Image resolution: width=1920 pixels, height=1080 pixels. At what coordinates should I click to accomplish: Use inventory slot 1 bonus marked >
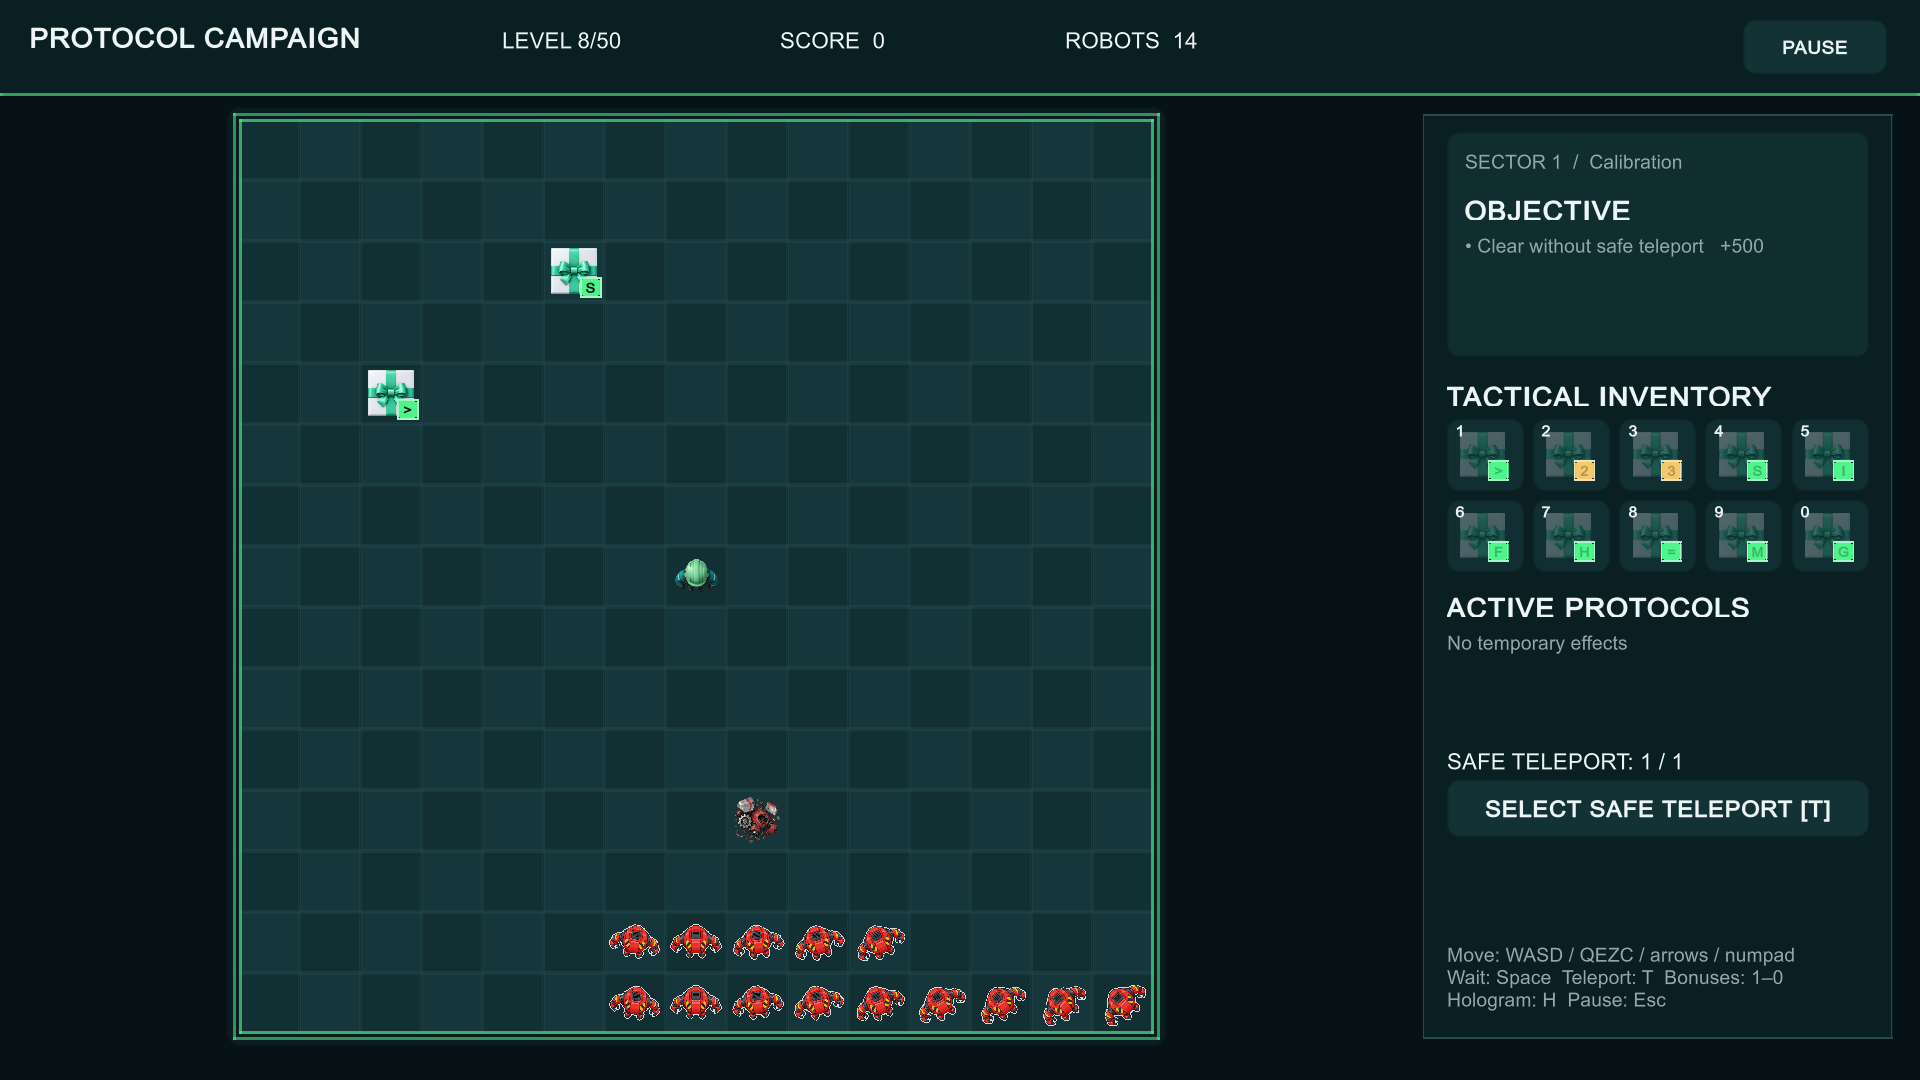1485,455
